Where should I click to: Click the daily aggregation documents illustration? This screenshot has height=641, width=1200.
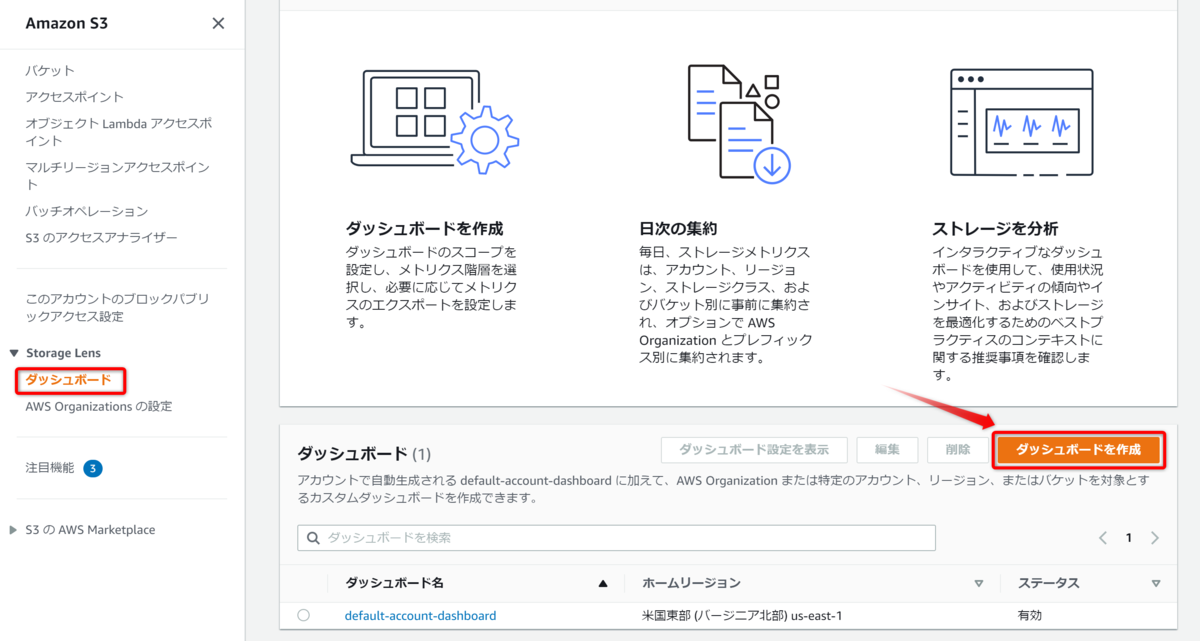click(x=738, y=122)
